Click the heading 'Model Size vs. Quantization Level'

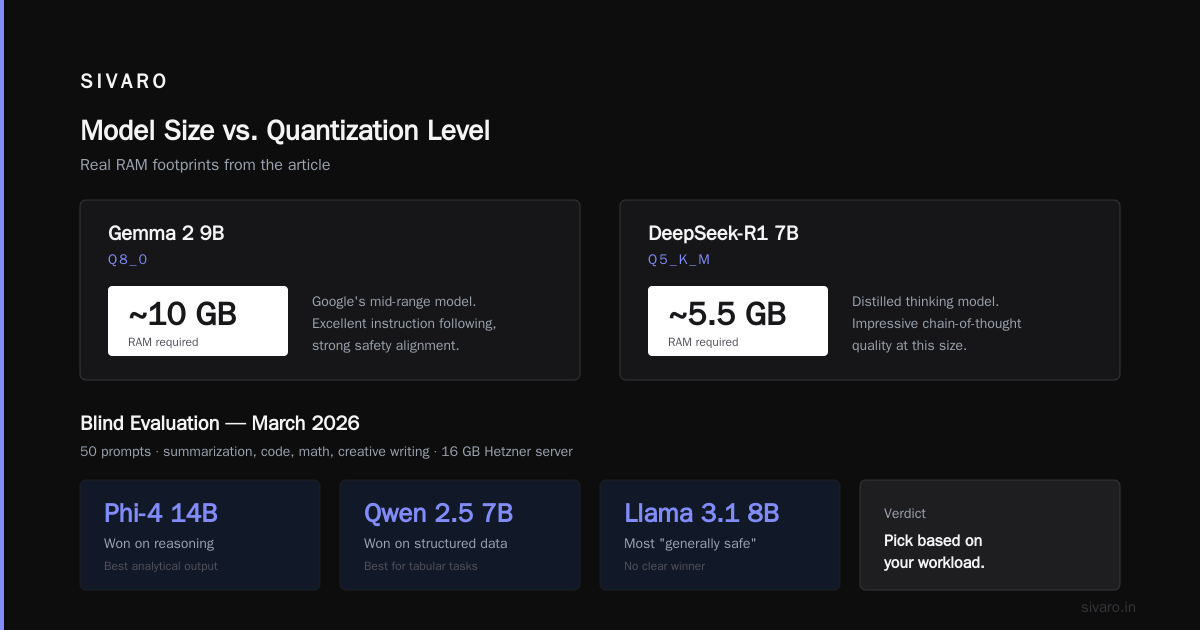coord(285,131)
